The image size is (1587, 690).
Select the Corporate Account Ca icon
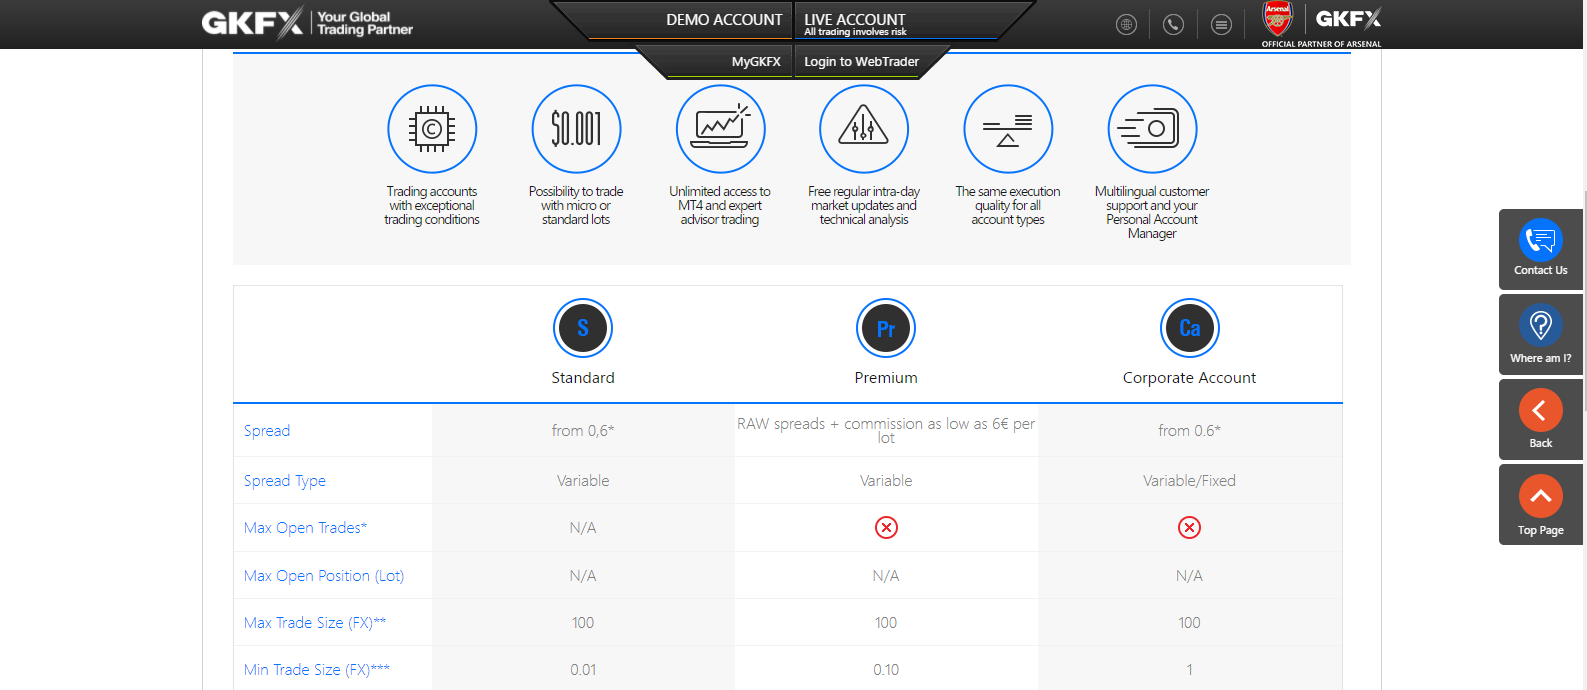click(1189, 328)
